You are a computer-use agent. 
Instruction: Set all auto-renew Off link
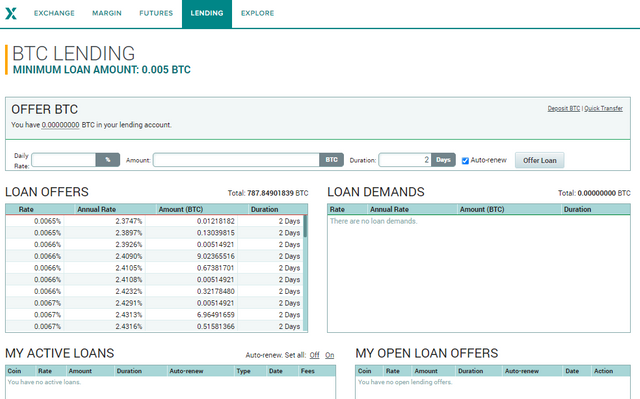click(314, 355)
